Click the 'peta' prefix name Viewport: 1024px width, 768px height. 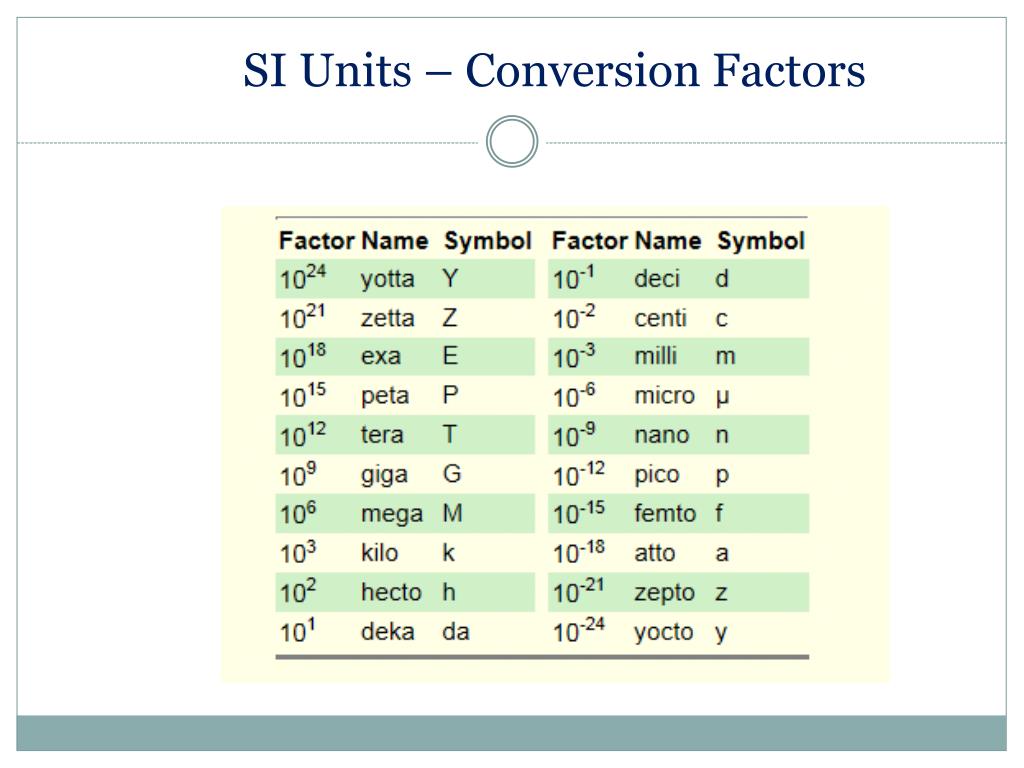coord(385,396)
